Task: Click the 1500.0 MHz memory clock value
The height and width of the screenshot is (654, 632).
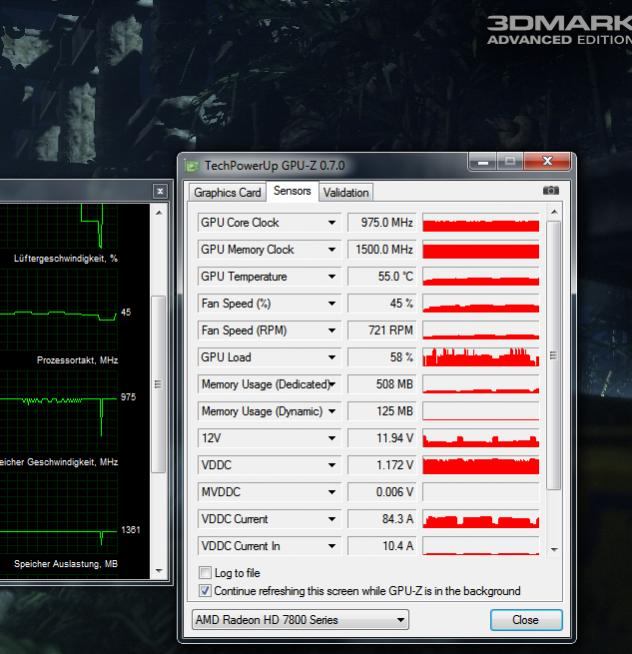Action: coord(384,250)
